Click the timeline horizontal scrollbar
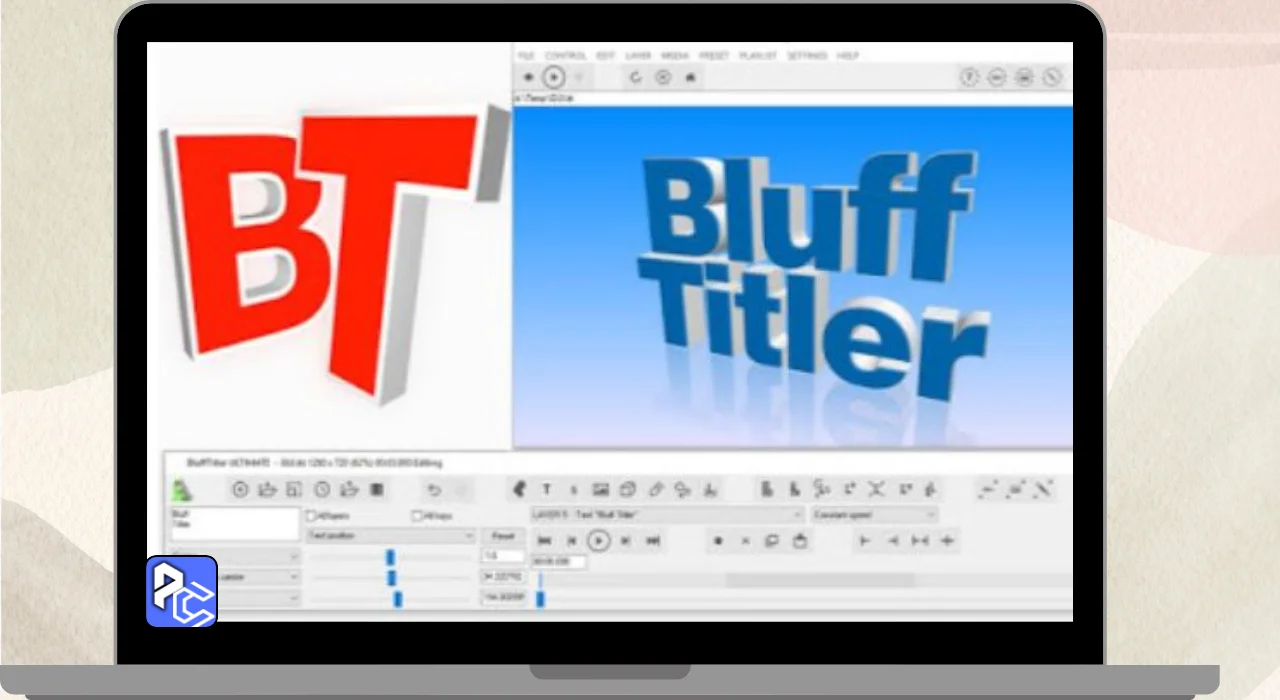This screenshot has width=1280, height=700. pos(820,580)
